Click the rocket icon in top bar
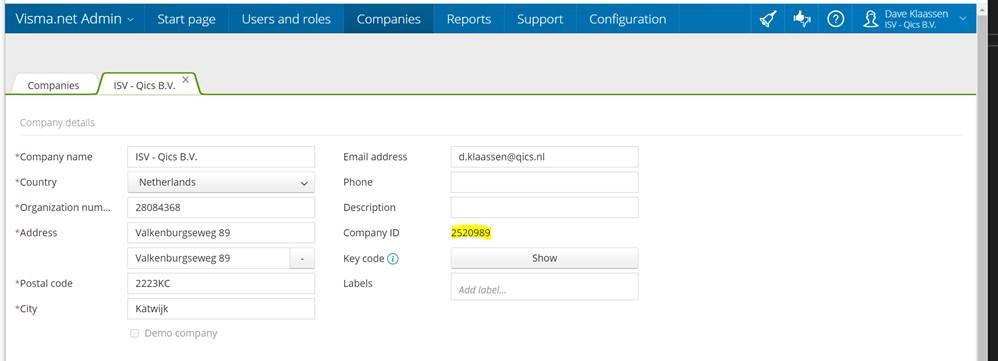Viewport: 998px width, 361px height. point(768,19)
